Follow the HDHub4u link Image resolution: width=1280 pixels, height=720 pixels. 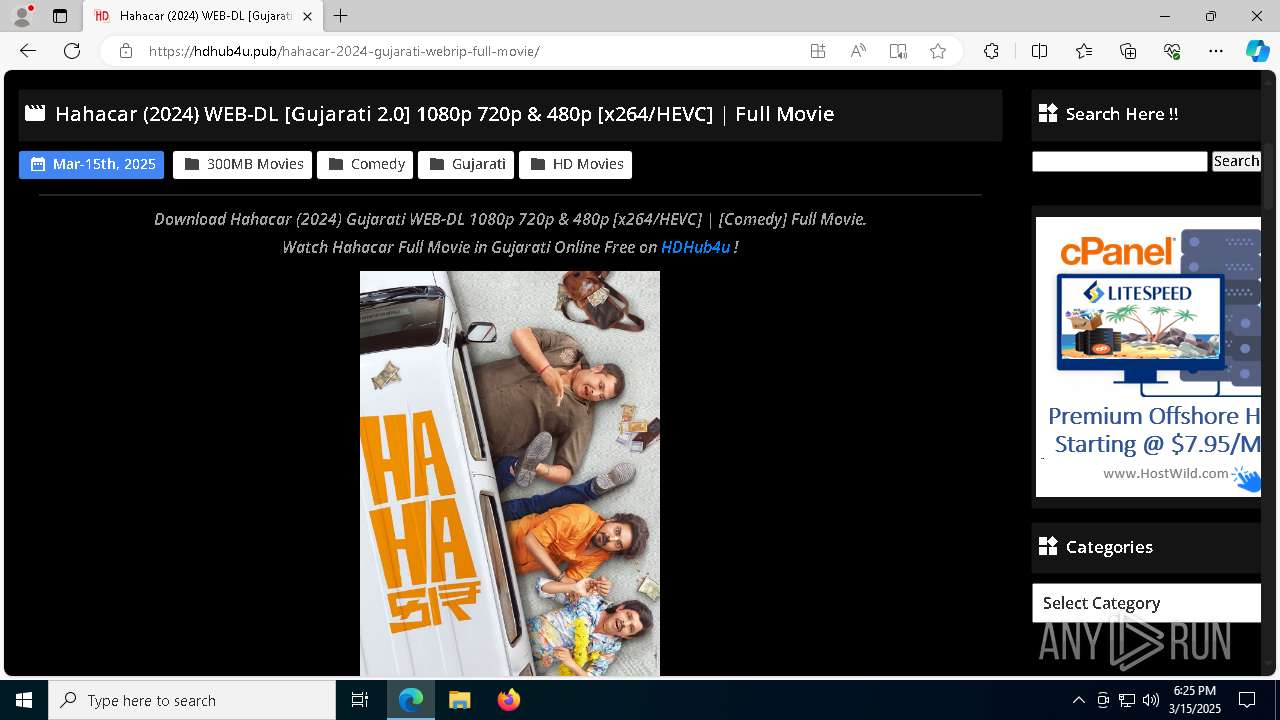(695, 247)
